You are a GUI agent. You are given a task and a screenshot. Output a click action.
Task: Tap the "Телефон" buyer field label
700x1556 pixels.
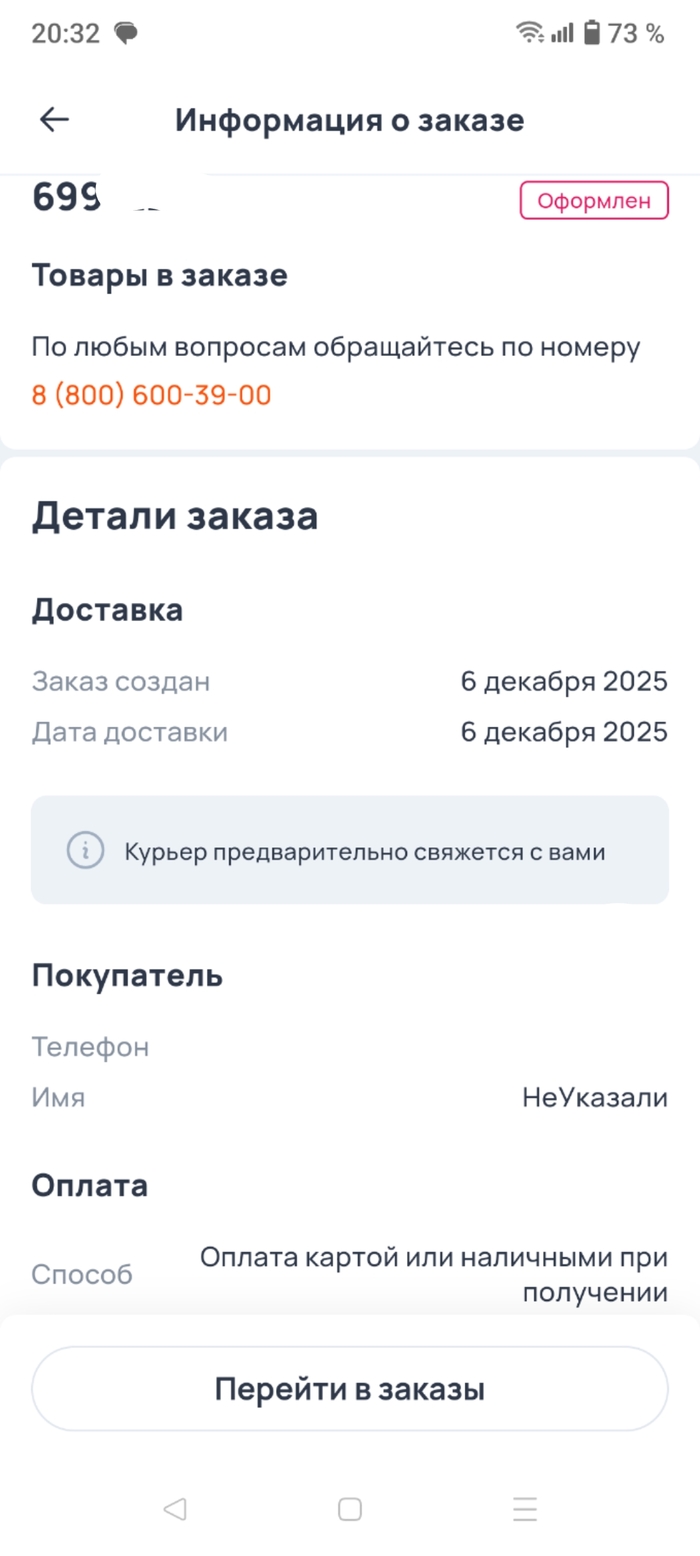90,1047
